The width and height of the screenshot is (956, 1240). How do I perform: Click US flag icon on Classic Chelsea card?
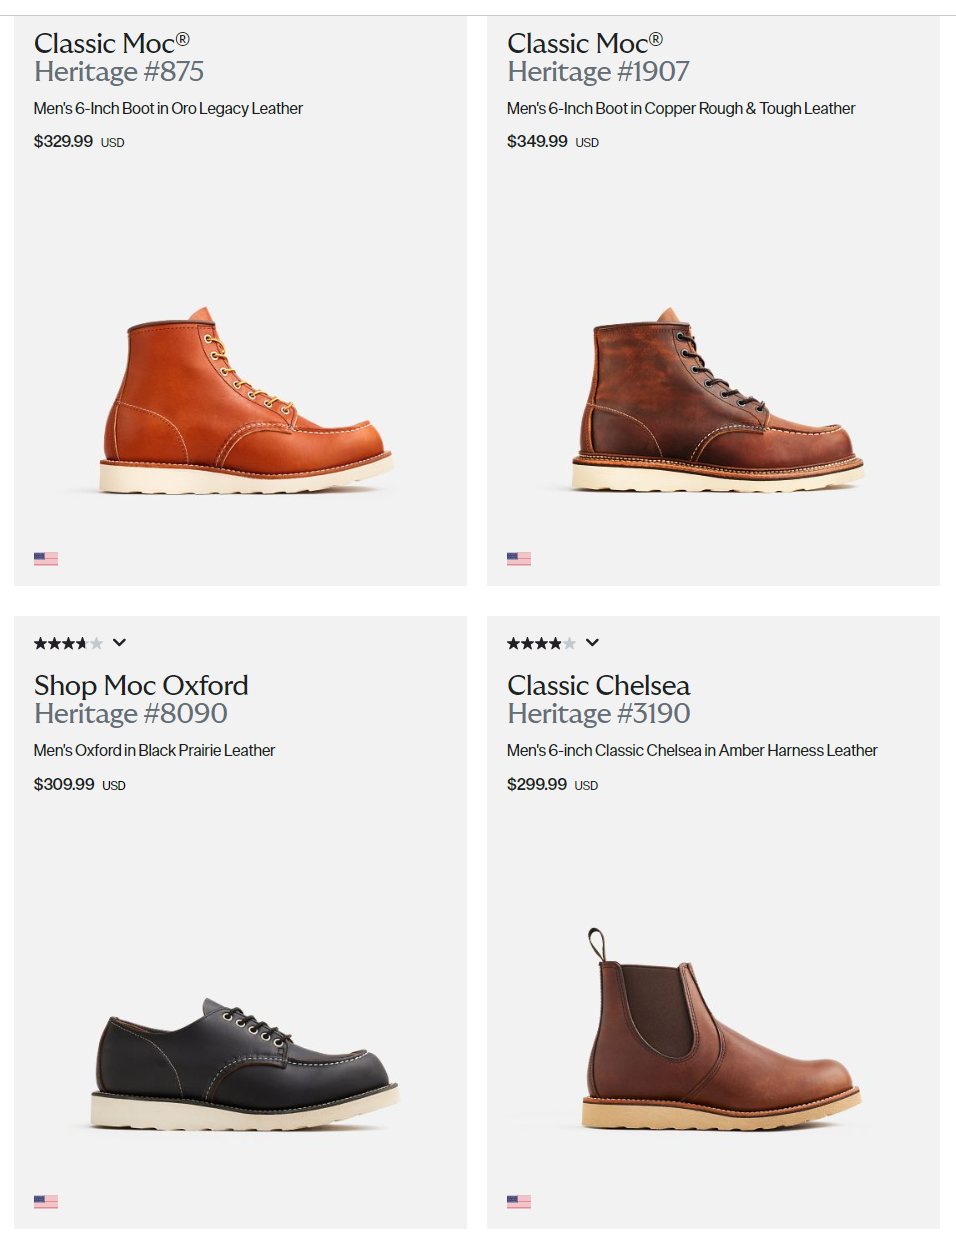click(519, 1201)
